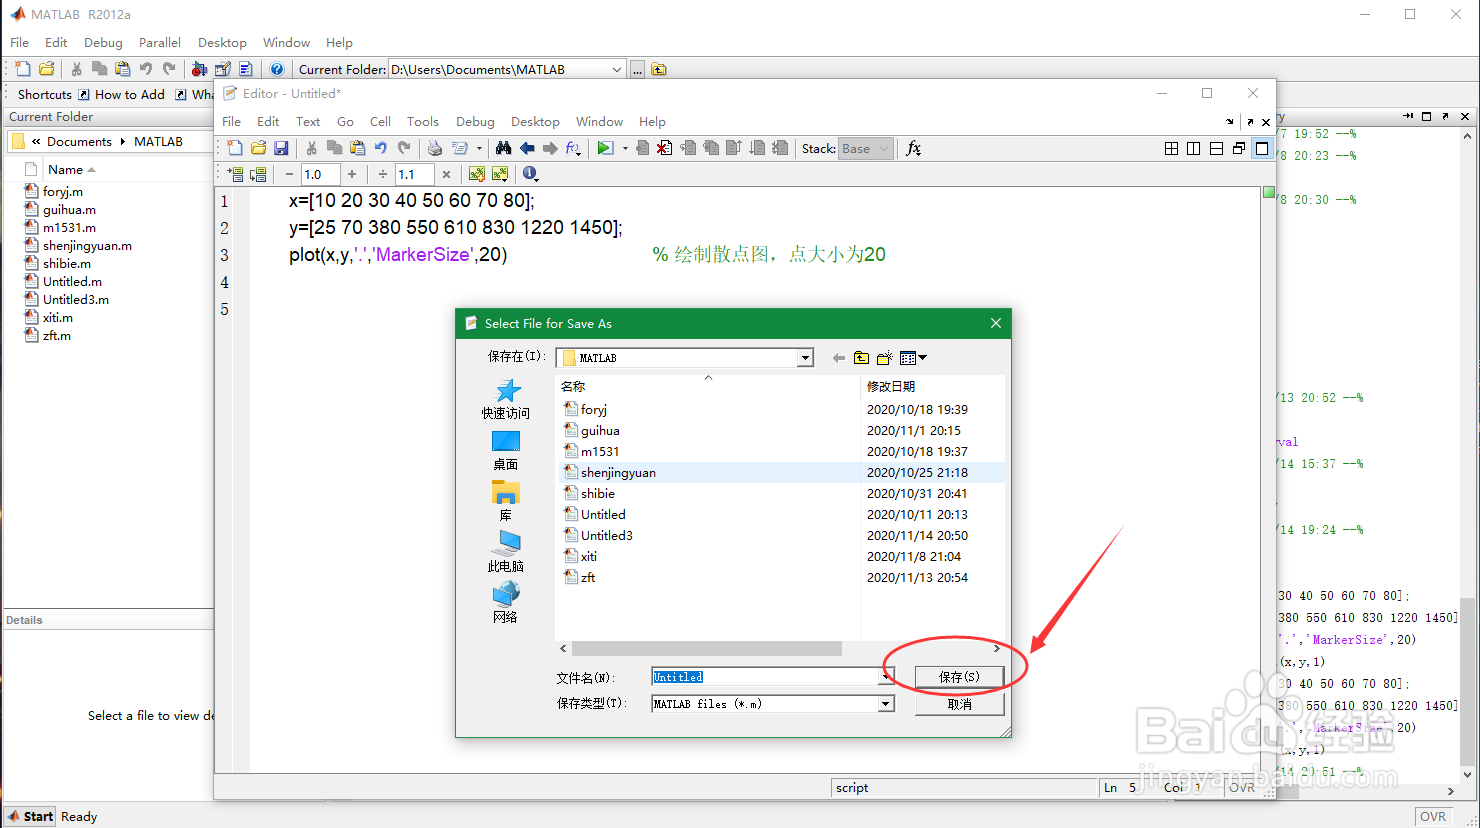Click the Evaluate cell and advance icon

(258, 174)
